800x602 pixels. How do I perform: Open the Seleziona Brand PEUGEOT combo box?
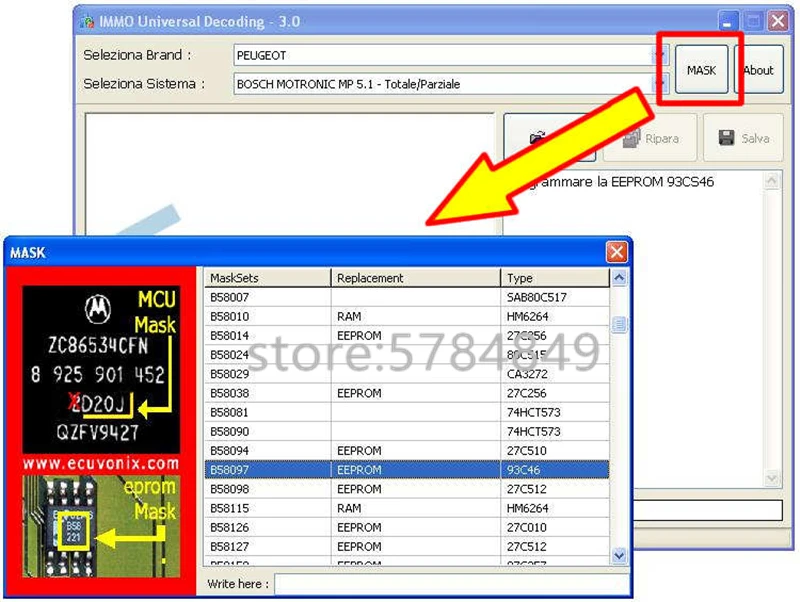[x=451, y=55]
